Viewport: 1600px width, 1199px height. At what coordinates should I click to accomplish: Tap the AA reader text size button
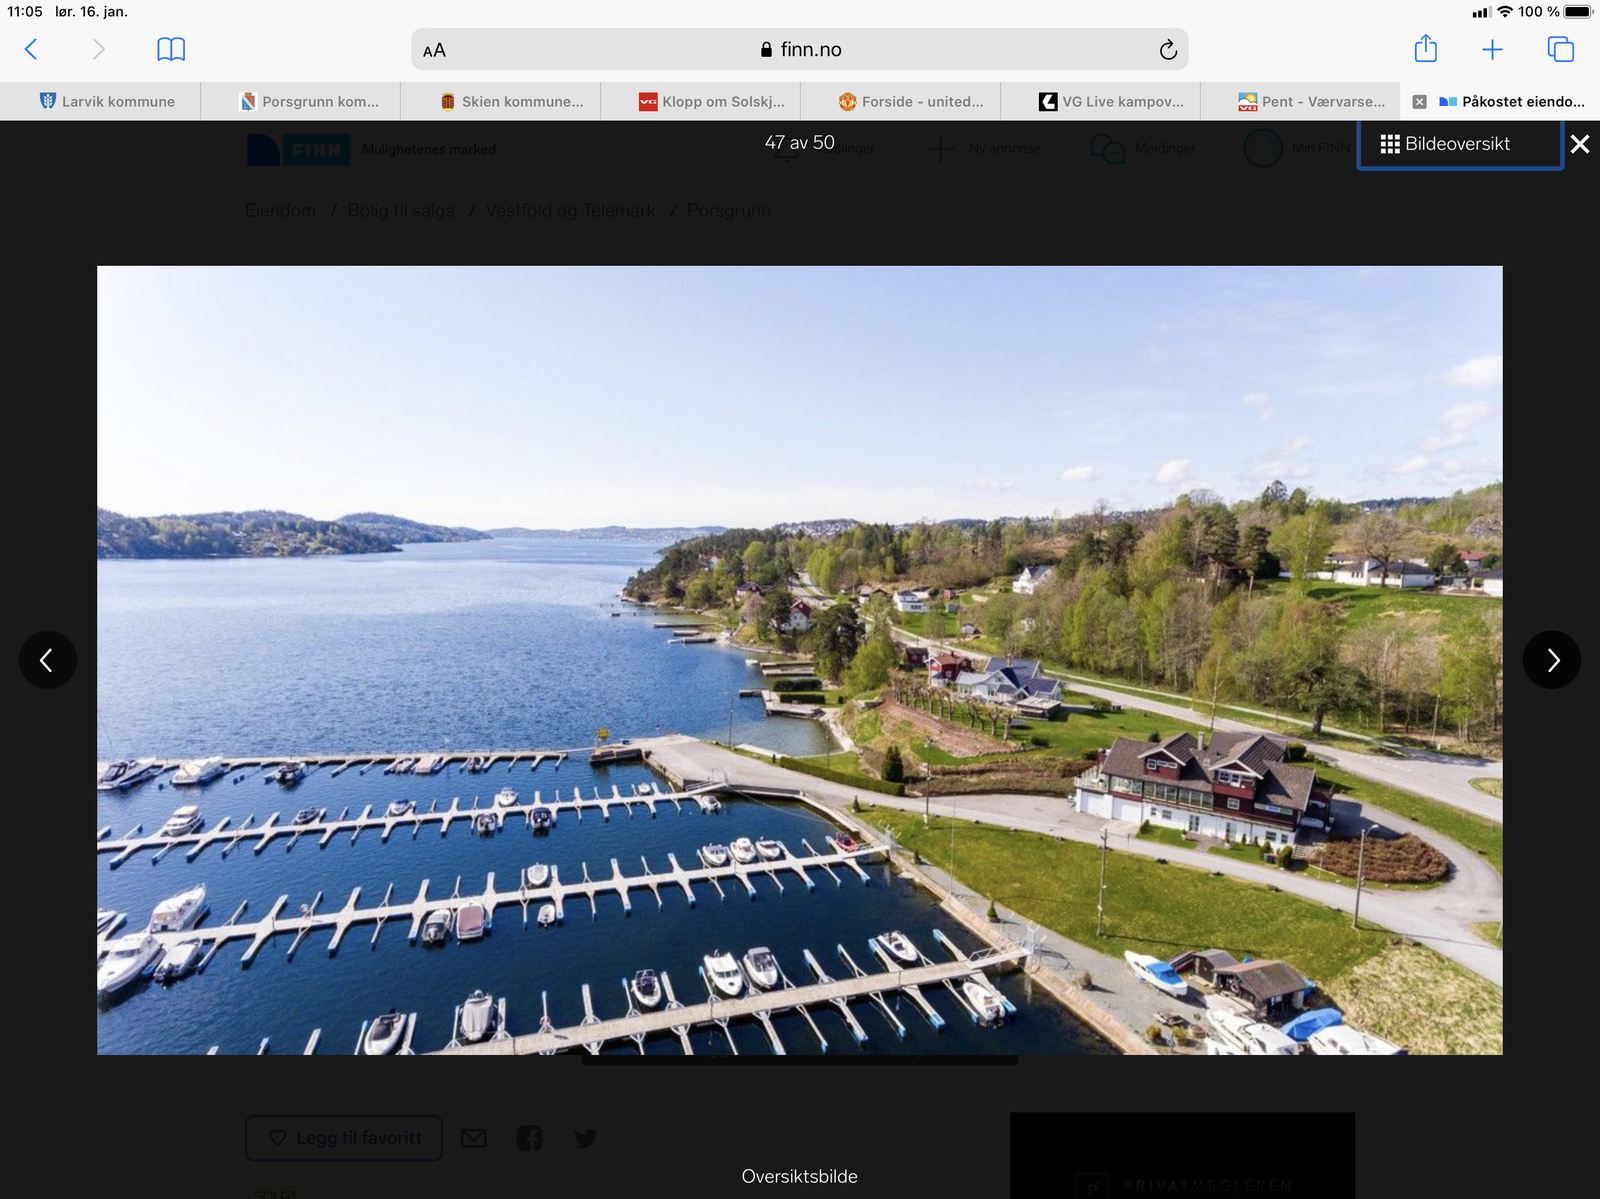pyautogui.click(x=434, y=50)
